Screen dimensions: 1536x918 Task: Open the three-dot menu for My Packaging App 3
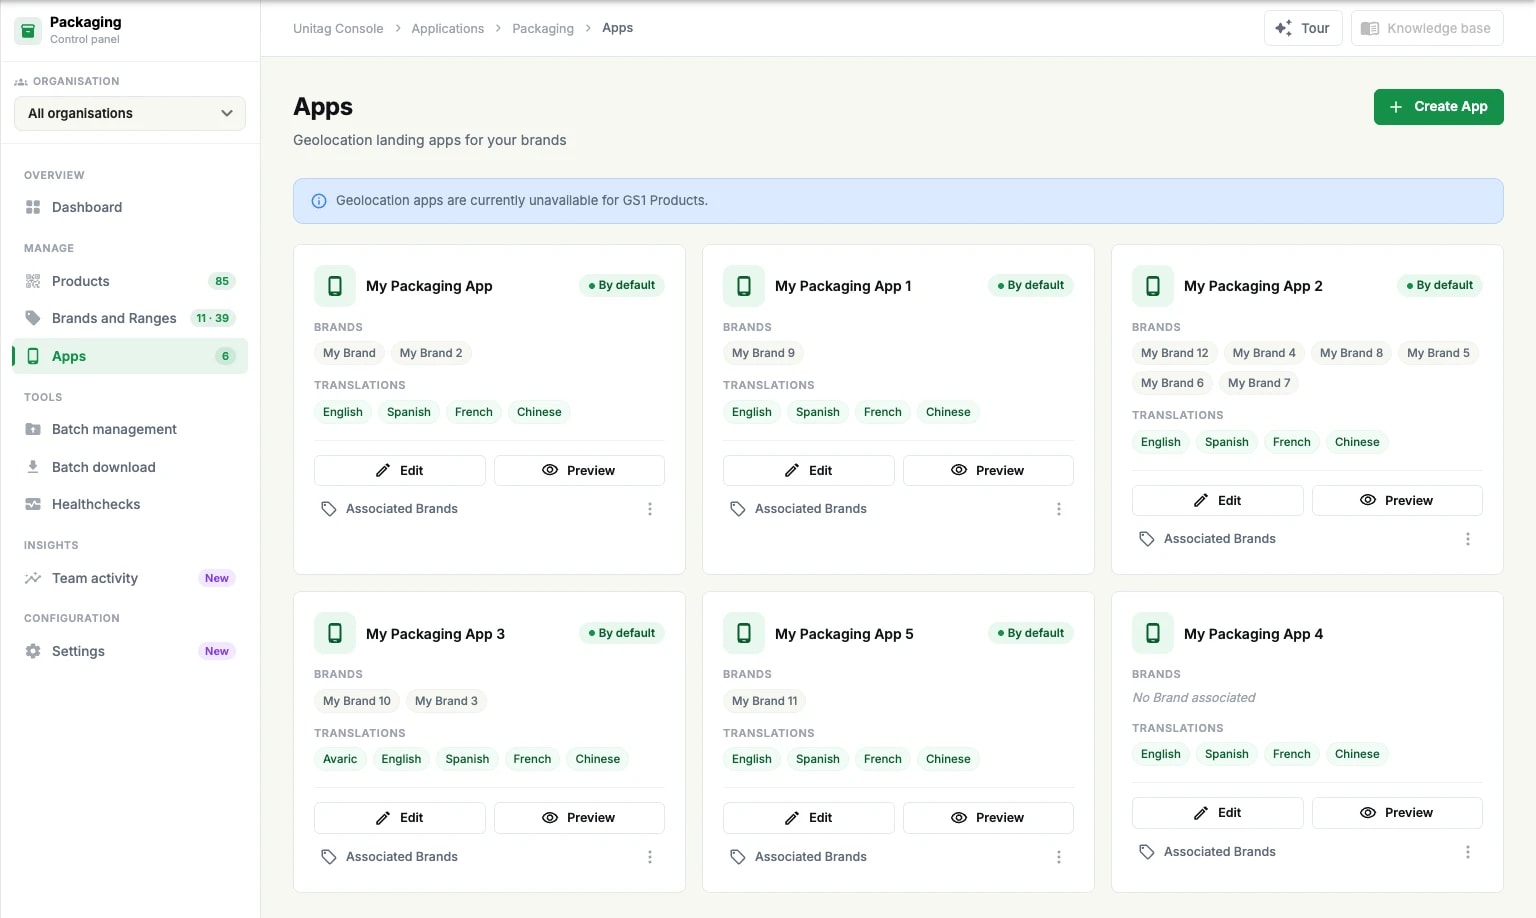click(650, 857)
